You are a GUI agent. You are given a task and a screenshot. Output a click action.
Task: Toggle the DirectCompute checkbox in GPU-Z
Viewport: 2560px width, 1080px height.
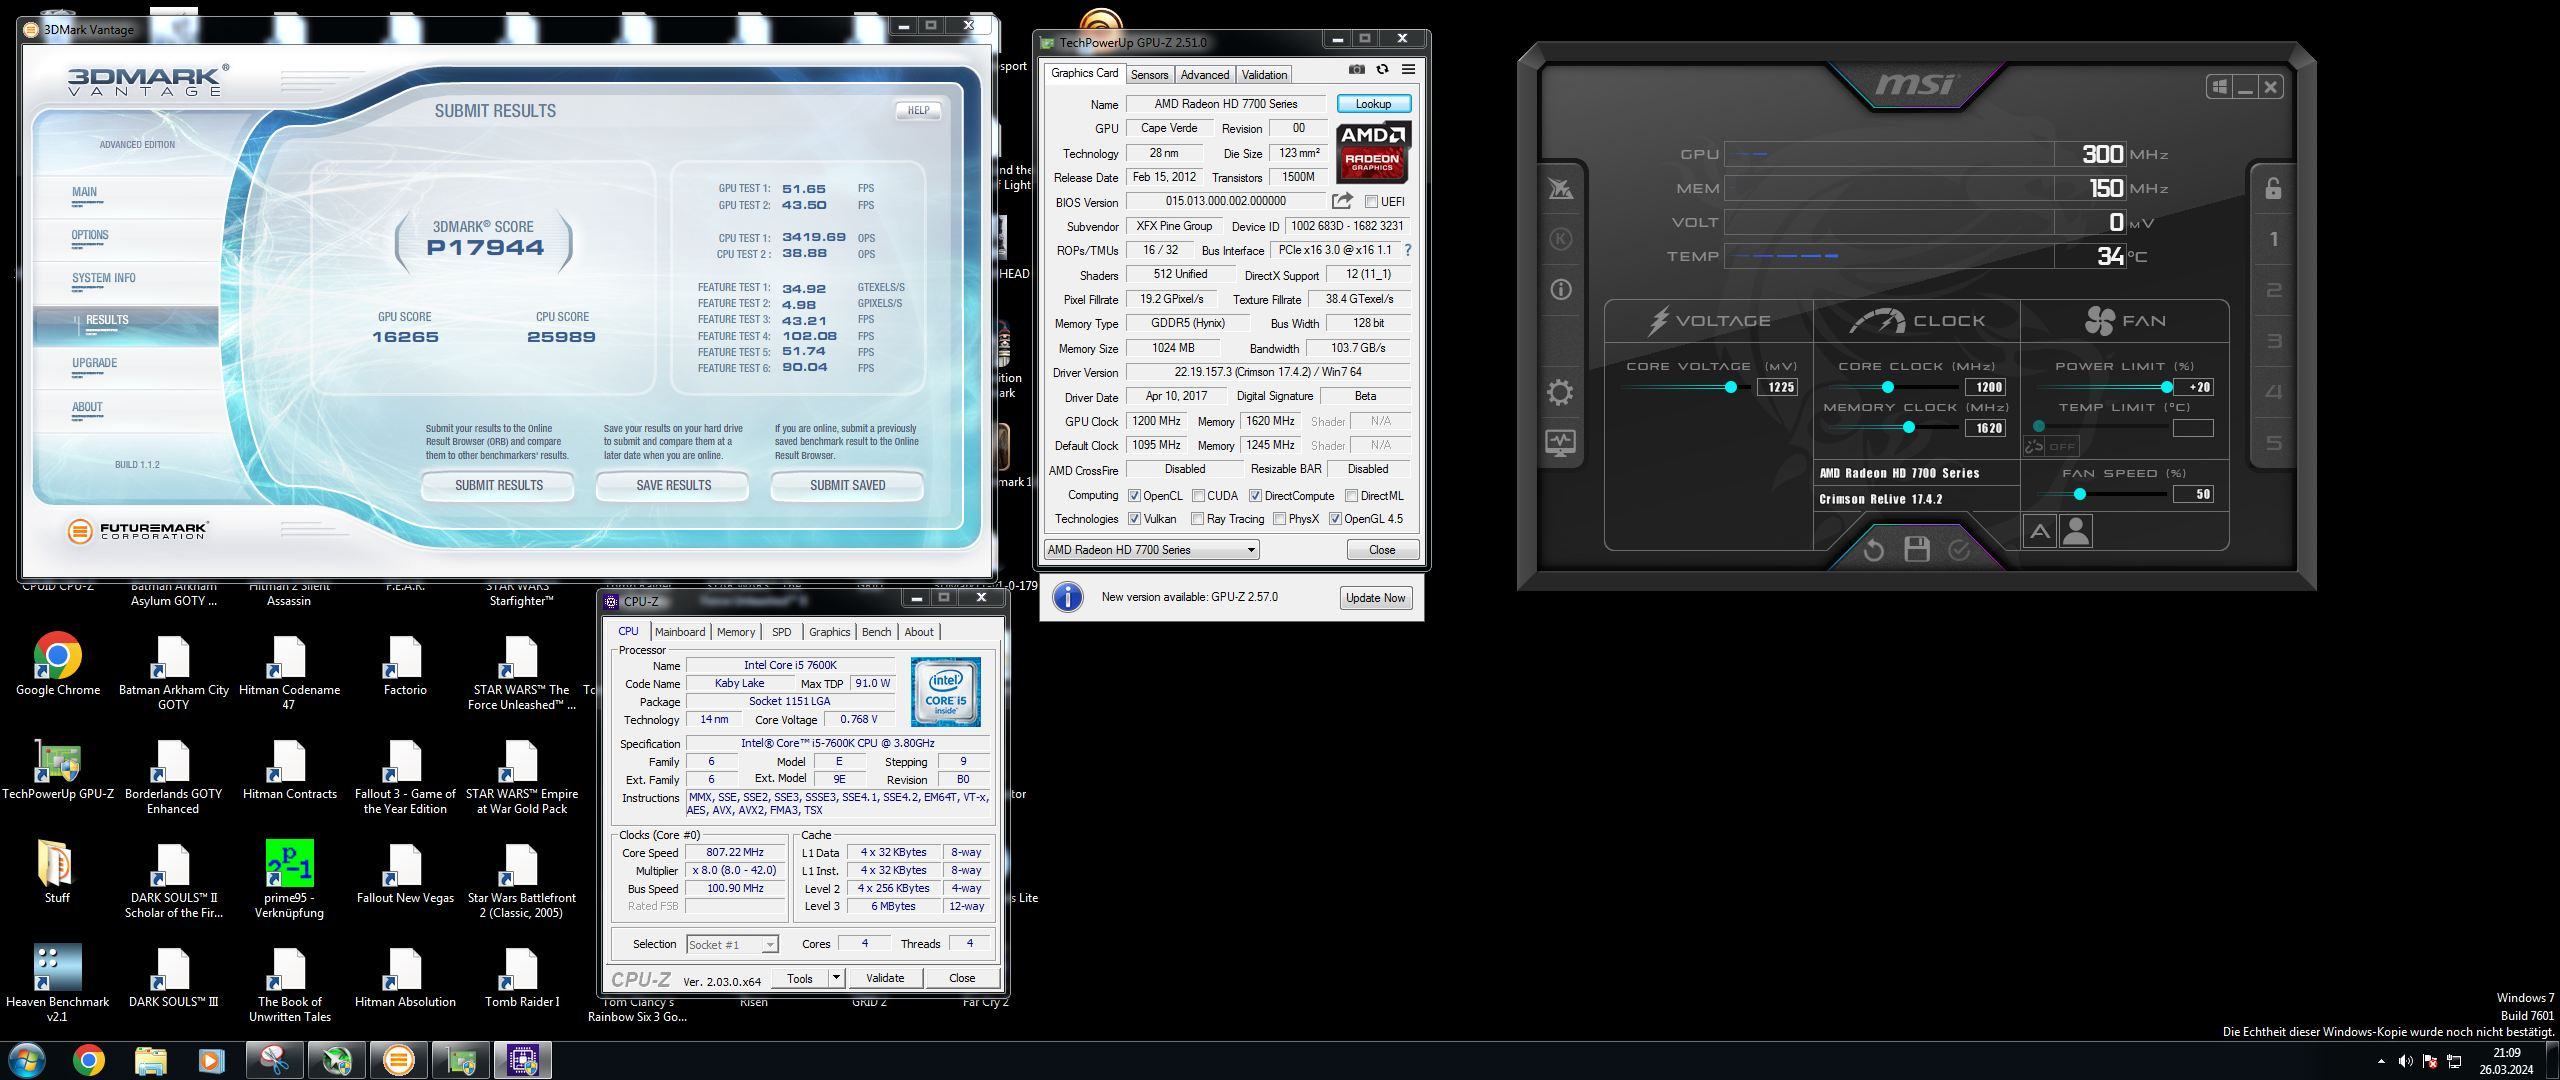click(1255, 496)
